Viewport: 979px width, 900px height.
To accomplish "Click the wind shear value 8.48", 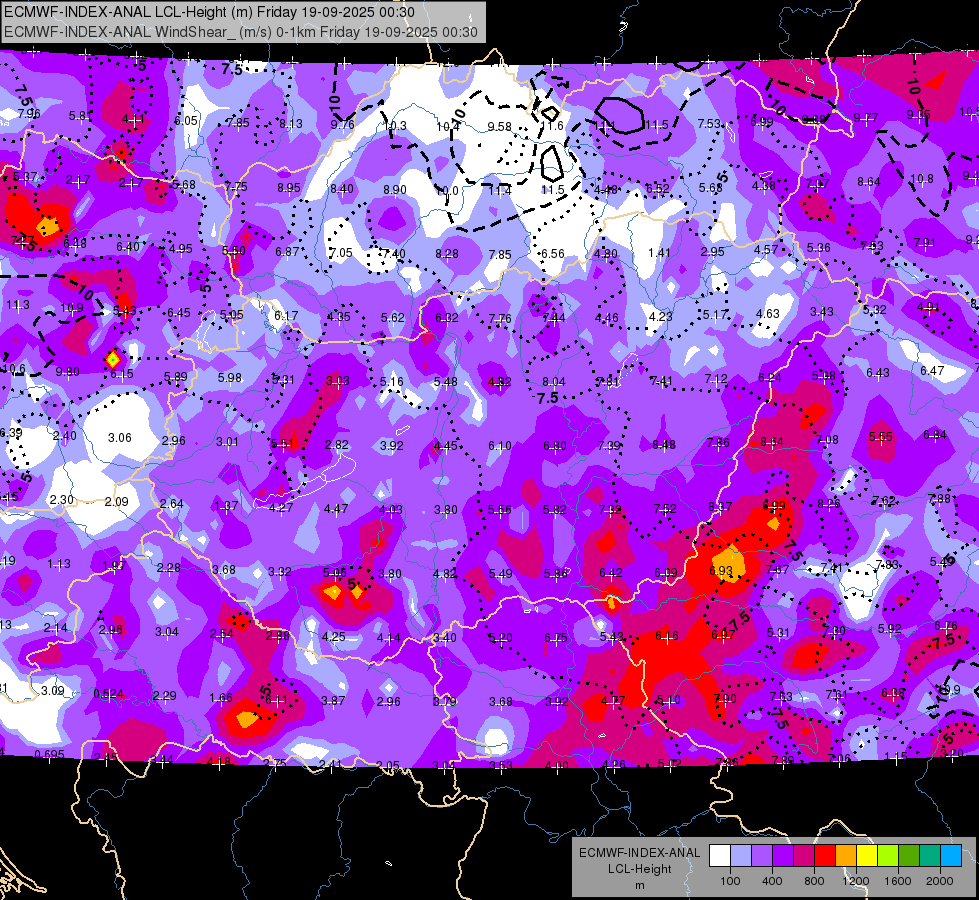I will [x=664, y=444].
